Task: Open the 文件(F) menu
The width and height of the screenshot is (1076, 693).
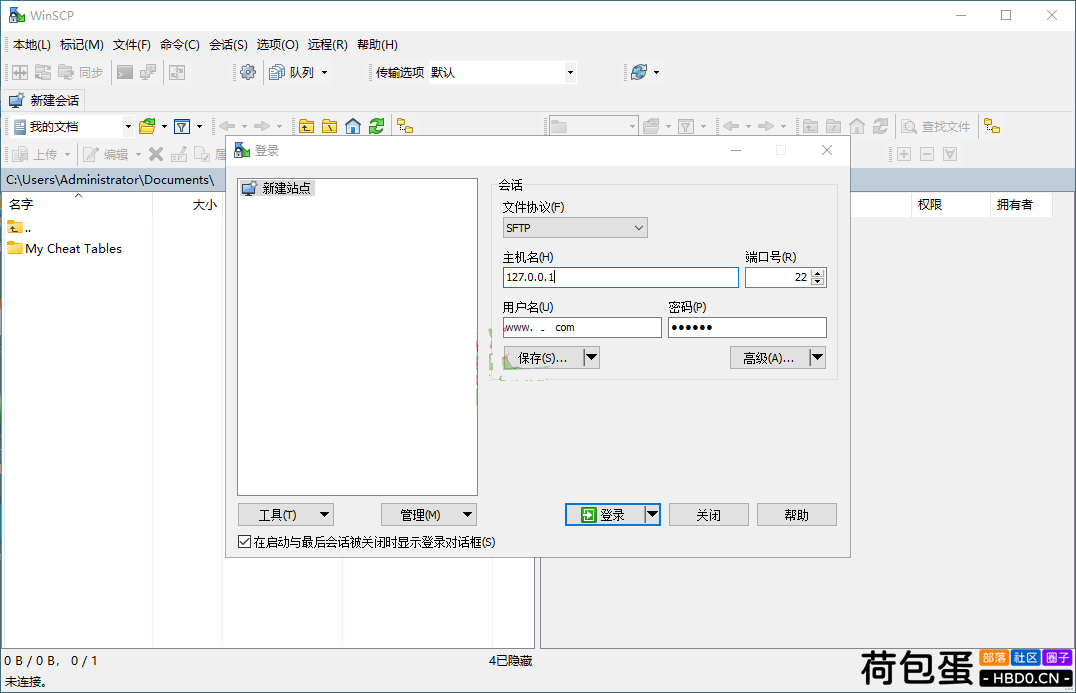Action: 132,45
